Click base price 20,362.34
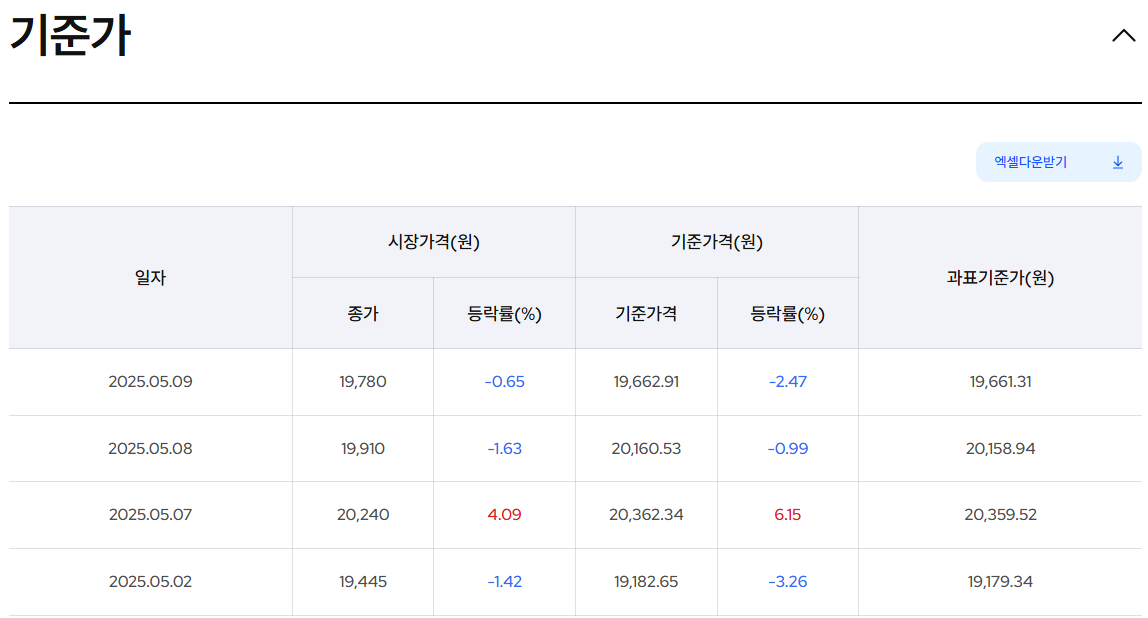Image resolution: width=1148 pixels, height=618 pixels. point(646,515)
